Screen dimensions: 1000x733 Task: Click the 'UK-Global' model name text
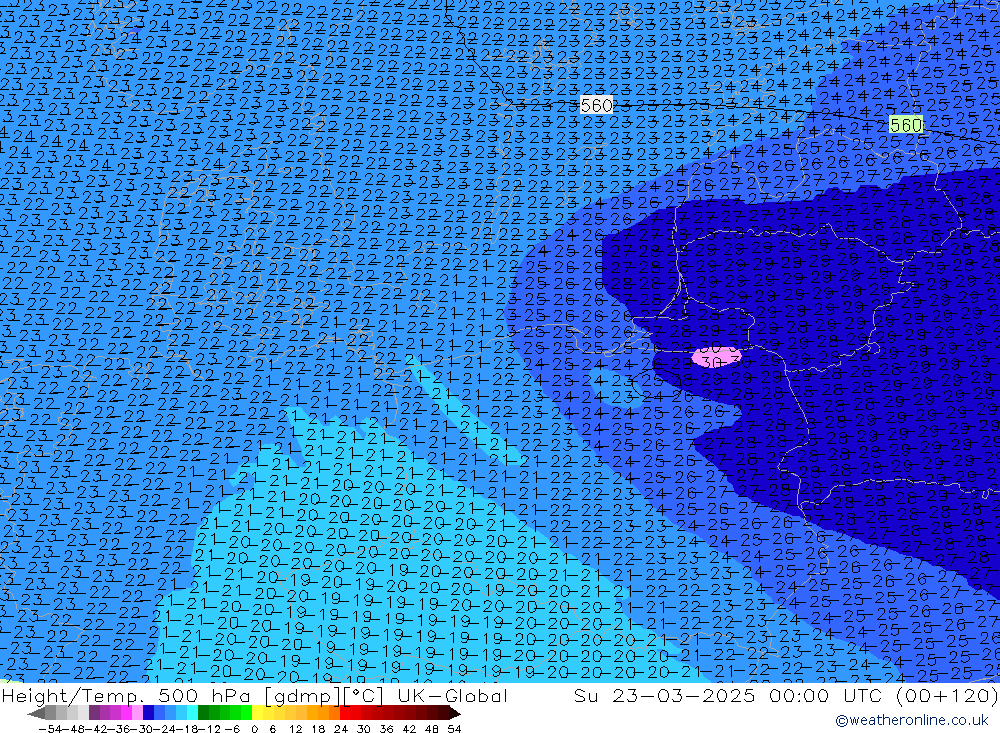tap(452, 695)
